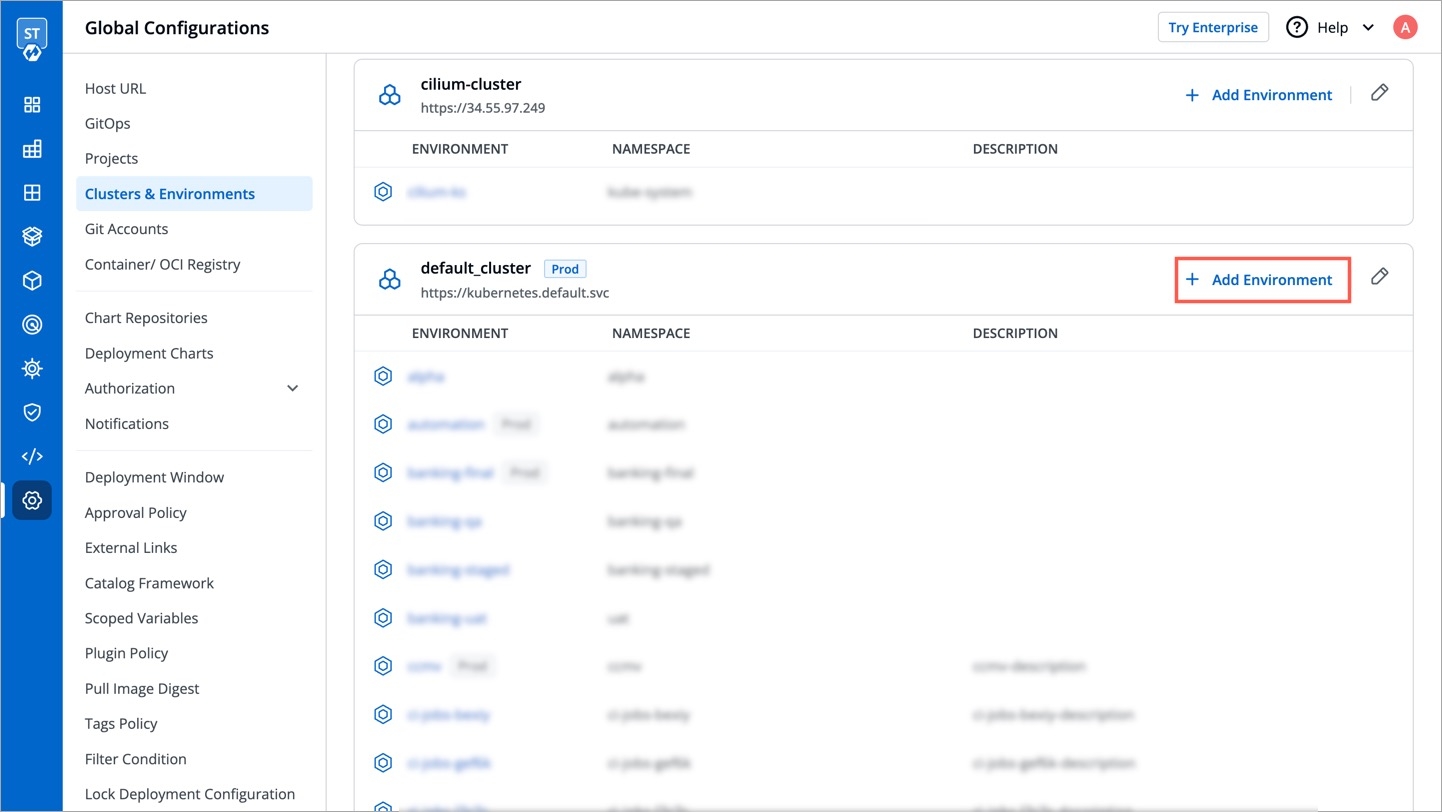Click the single cube icon in sidebar
The width and height of the screenshot is (1442, 812).
point(32,281)
